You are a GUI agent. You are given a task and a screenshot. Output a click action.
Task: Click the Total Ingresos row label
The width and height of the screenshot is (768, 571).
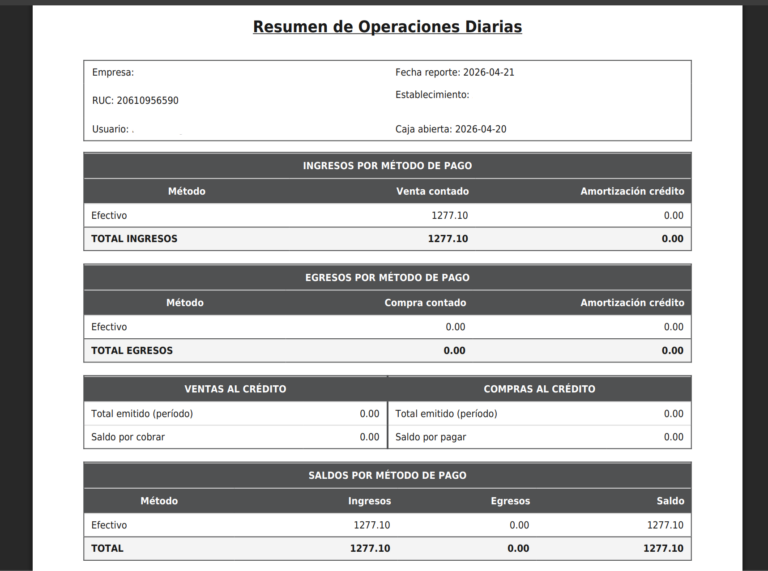(134, 239)
